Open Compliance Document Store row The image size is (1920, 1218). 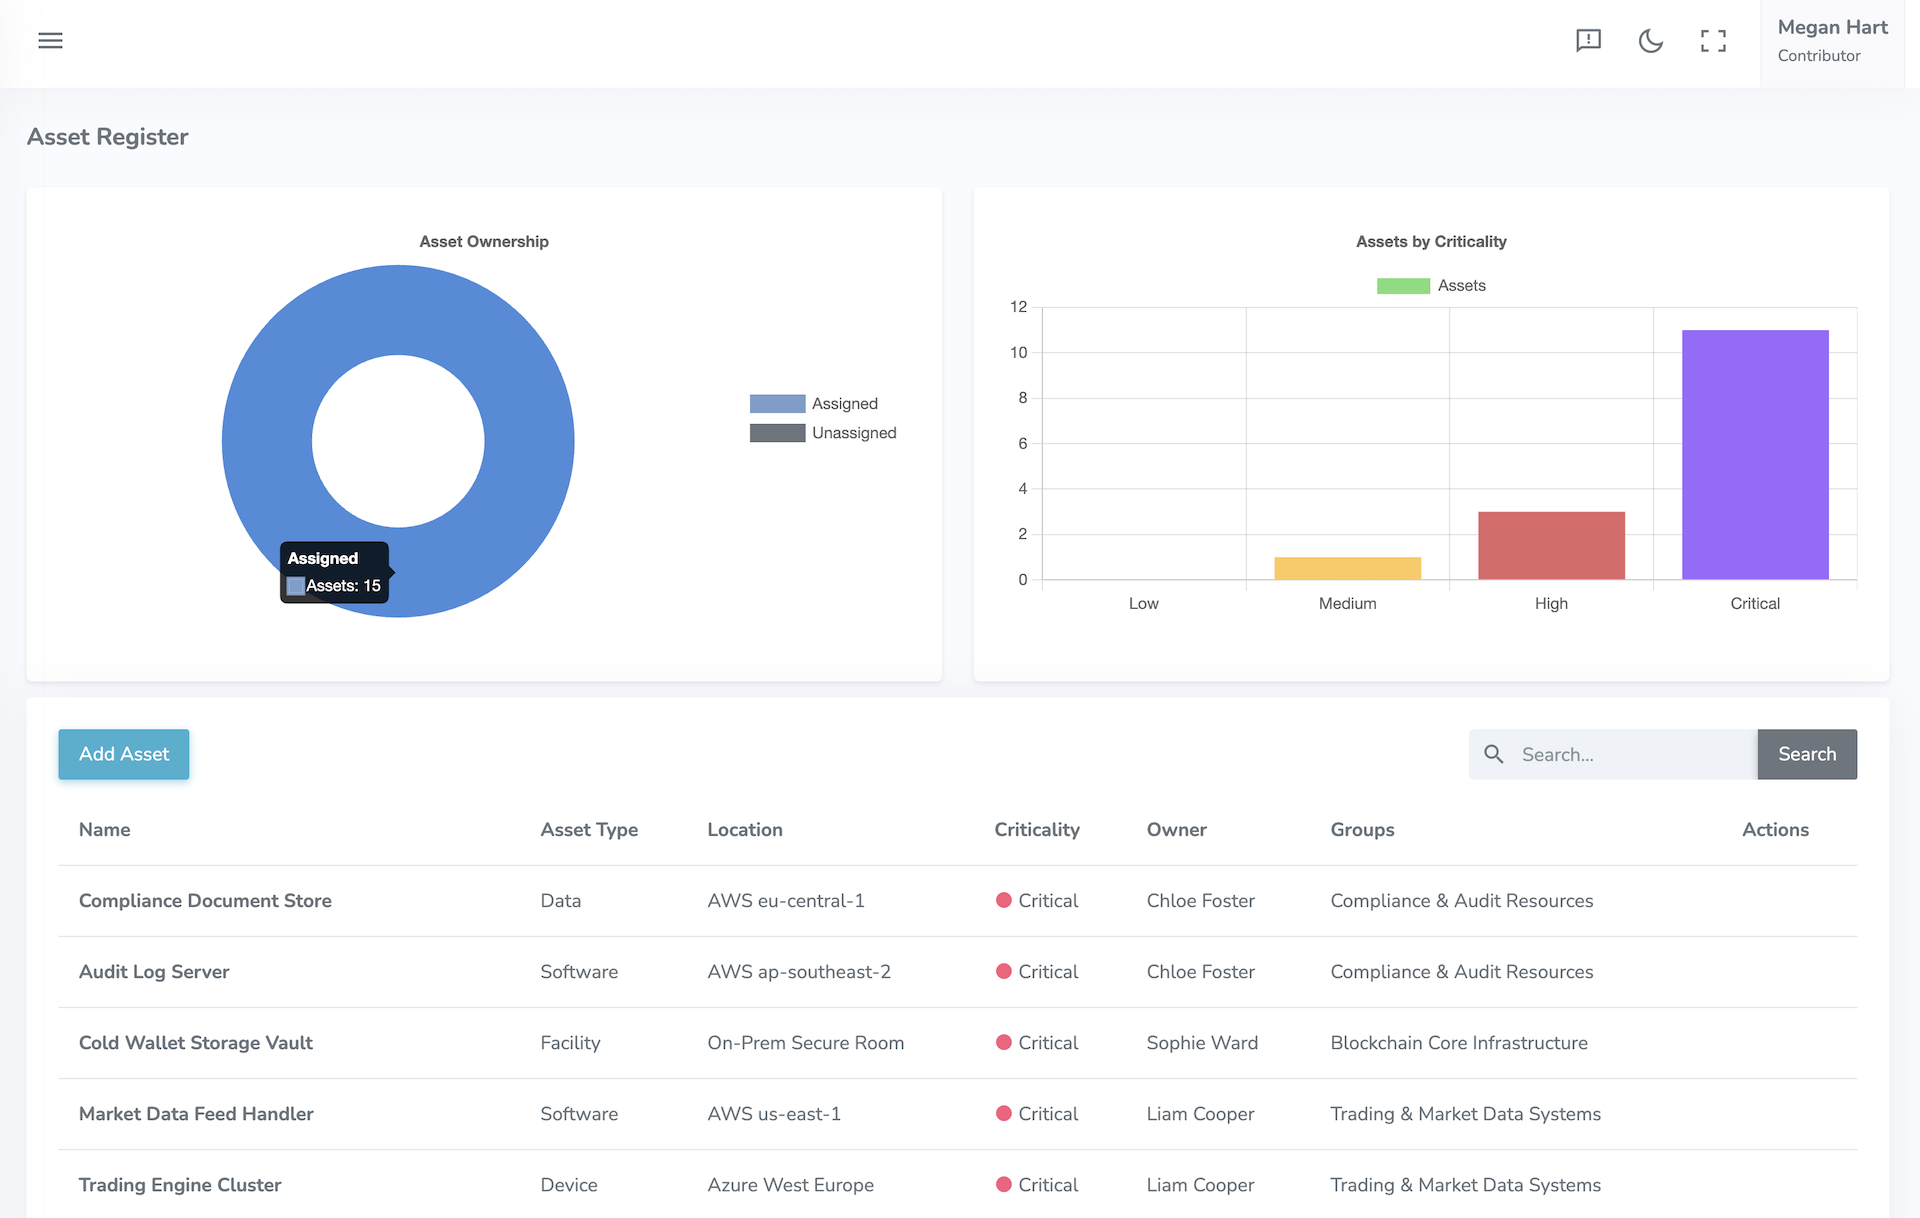coord(205,900)
